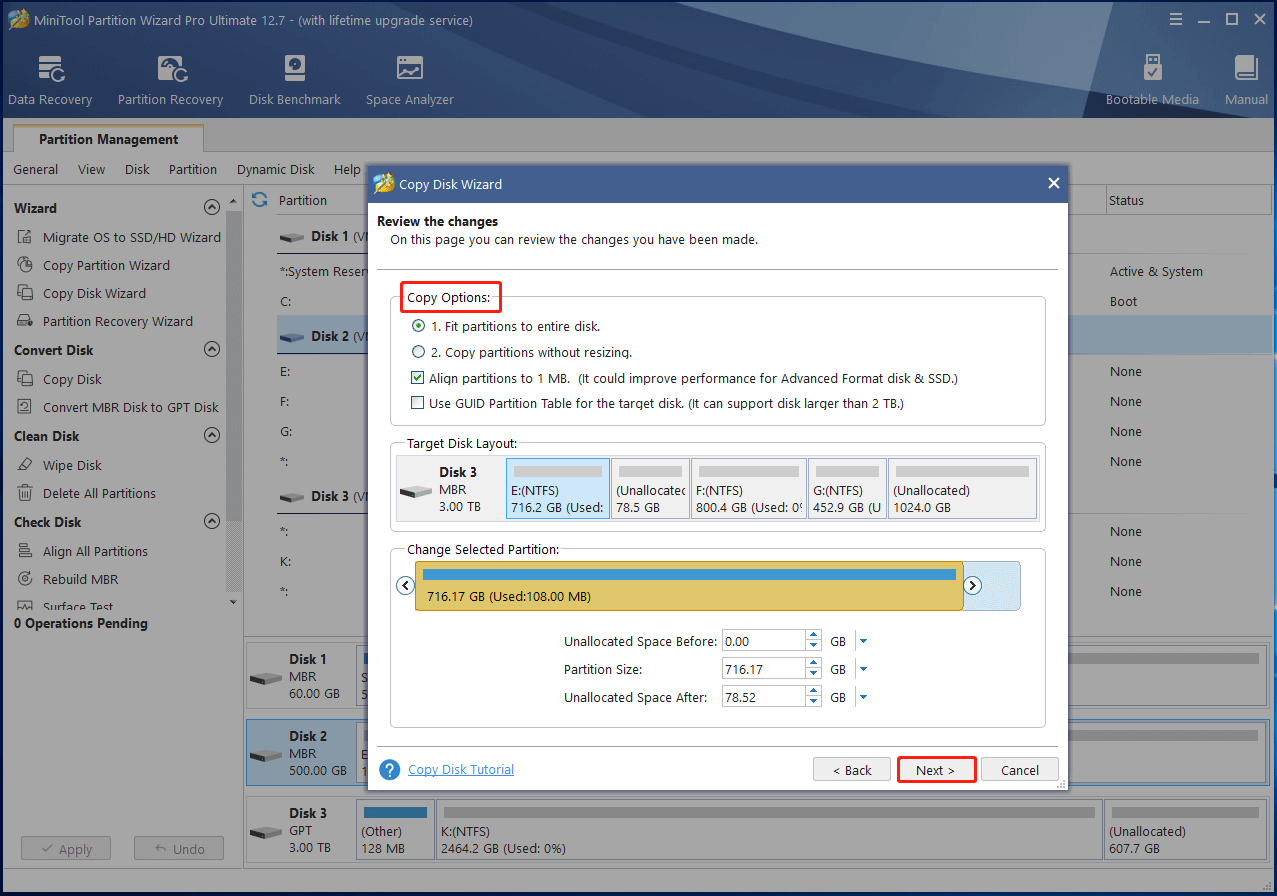Select F:(NTFS) partition in Target Disk Layout
The width and height of the screenshot is (1277, 896).
[750, 489]
